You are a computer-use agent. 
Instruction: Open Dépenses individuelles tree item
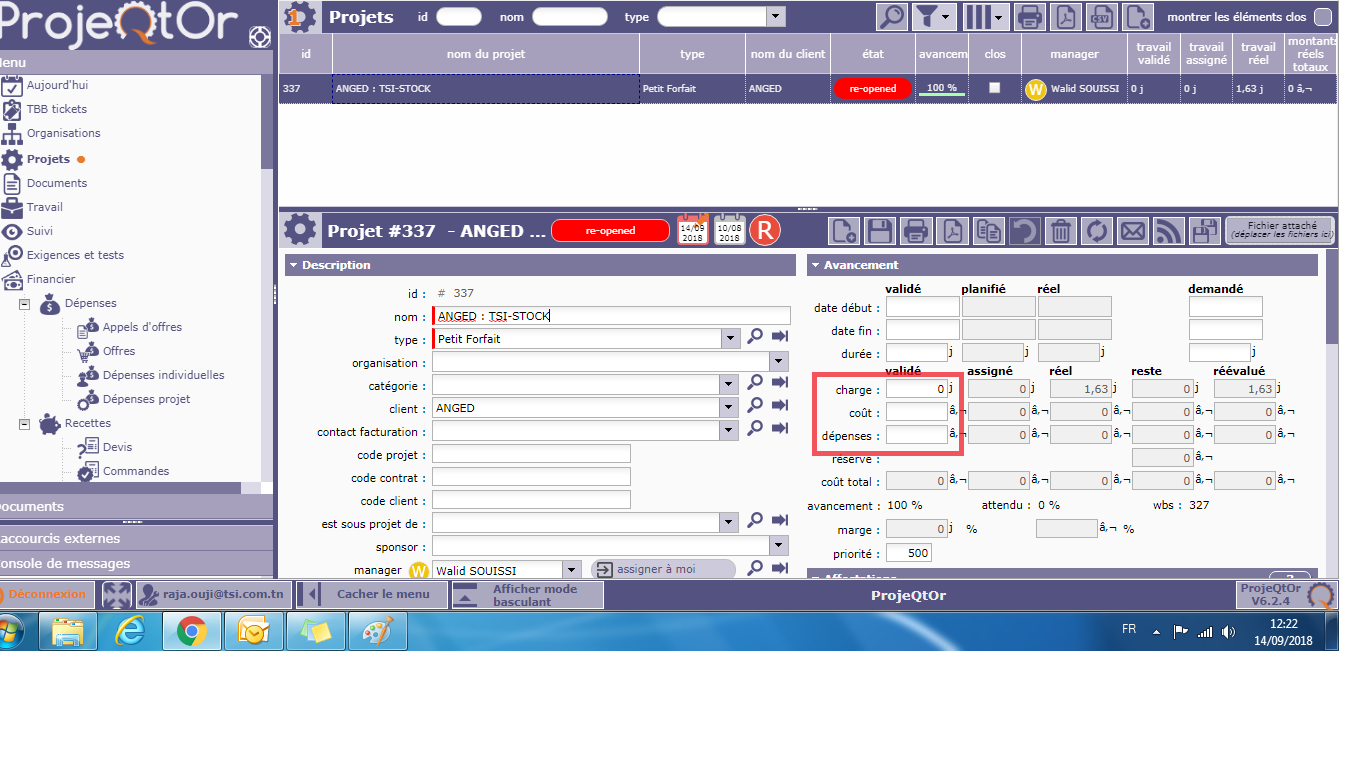[164, 375]
